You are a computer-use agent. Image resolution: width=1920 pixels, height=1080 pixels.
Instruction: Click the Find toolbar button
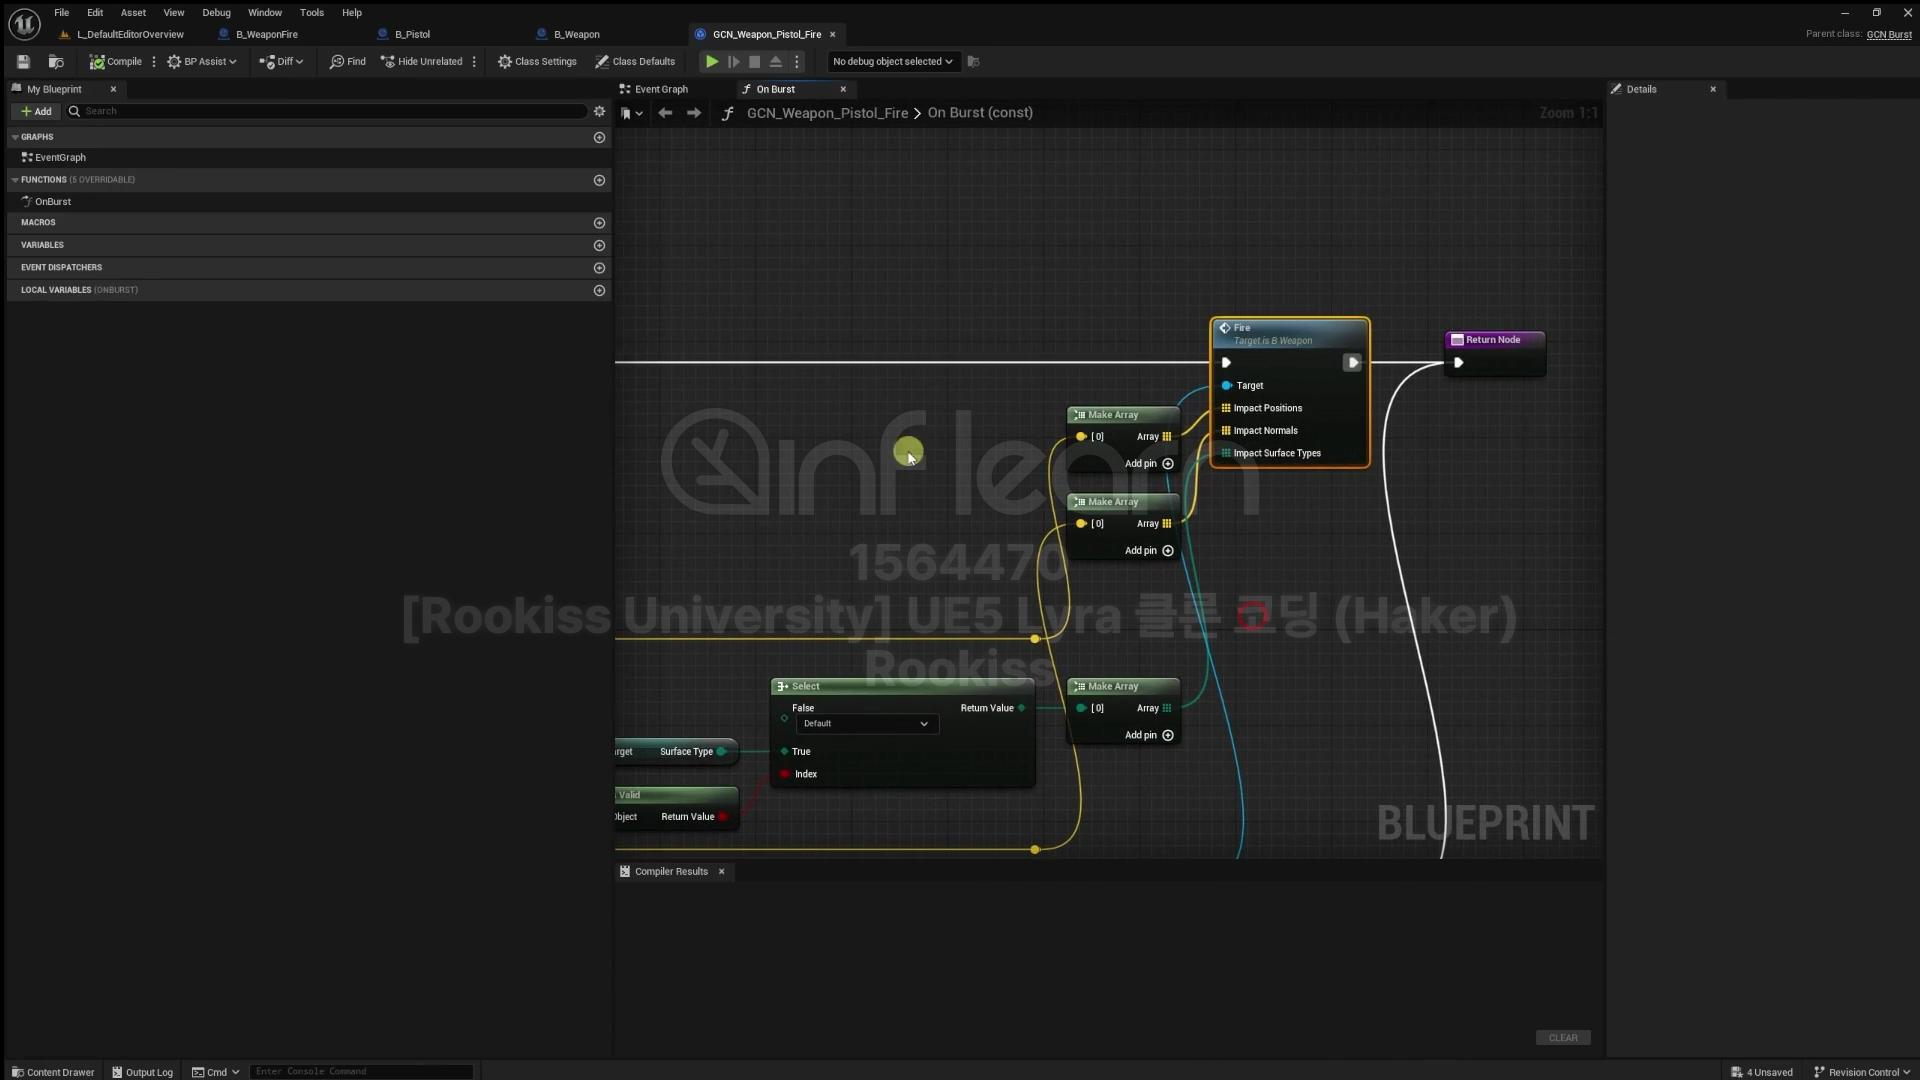click(347, 62)
